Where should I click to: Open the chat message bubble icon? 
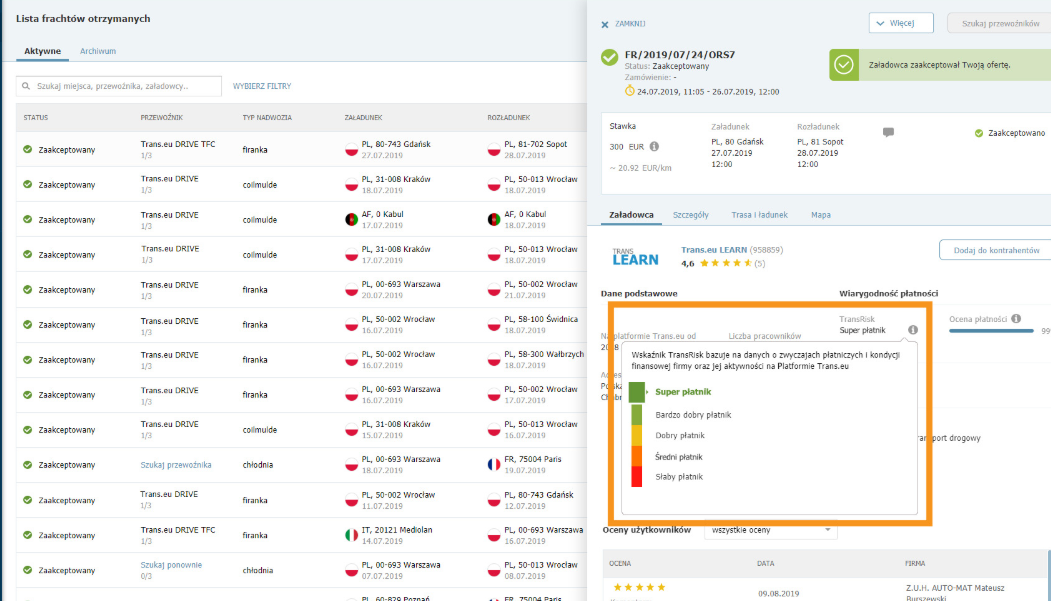(x=888, y=133)
